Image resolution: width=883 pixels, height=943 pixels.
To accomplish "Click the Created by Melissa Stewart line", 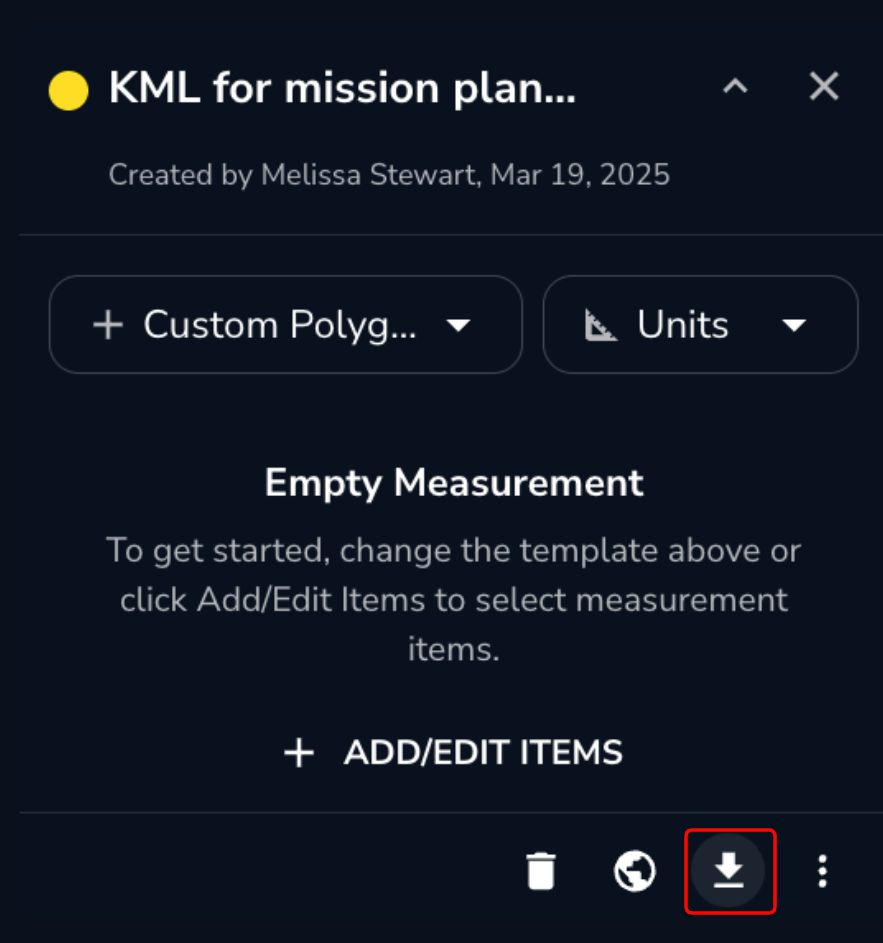I will [x=389, y=175].
